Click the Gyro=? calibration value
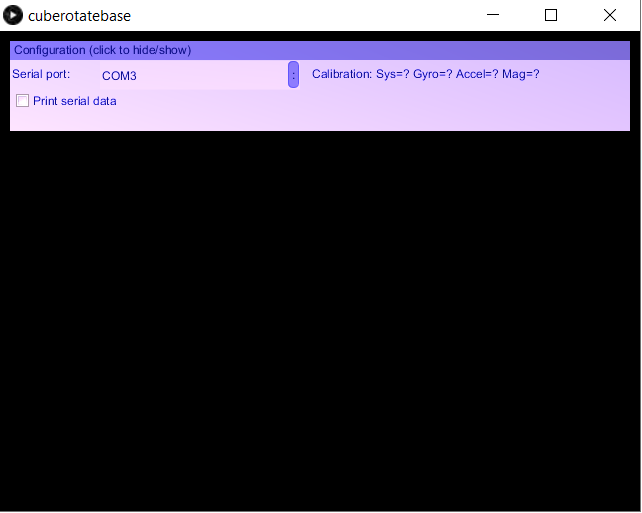 [x=432, y=74]
